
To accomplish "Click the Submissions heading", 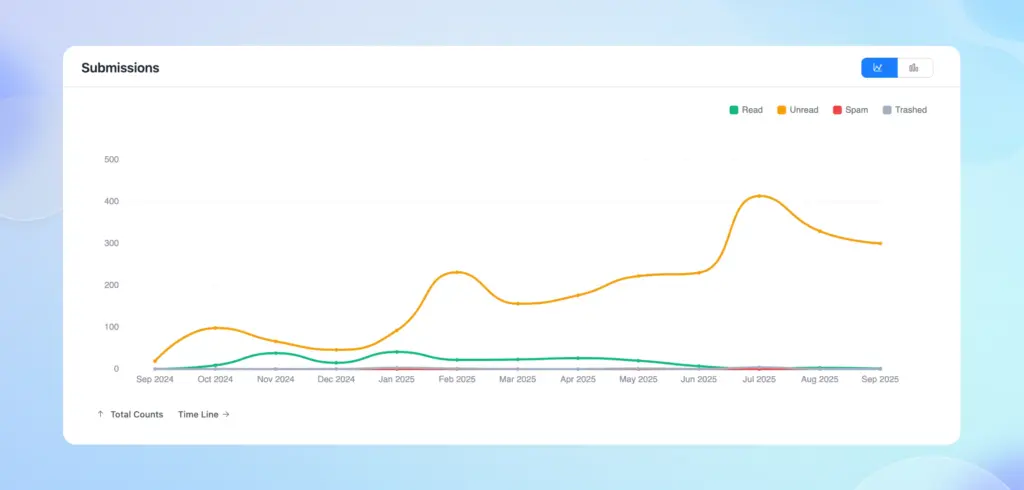I will [120, 68].
